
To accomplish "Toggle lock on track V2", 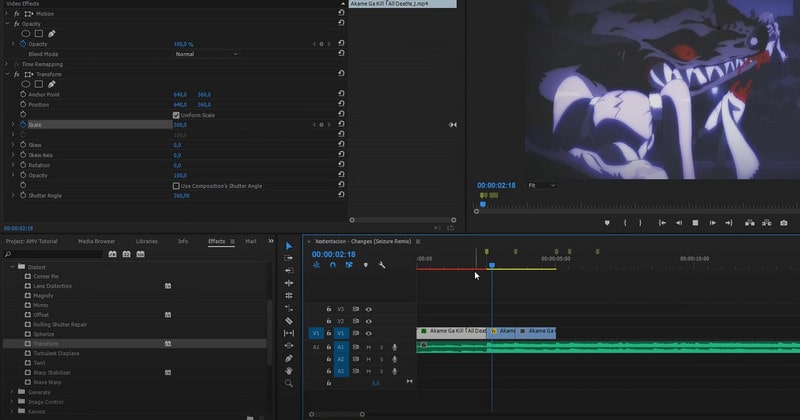I will click(329, 321).
